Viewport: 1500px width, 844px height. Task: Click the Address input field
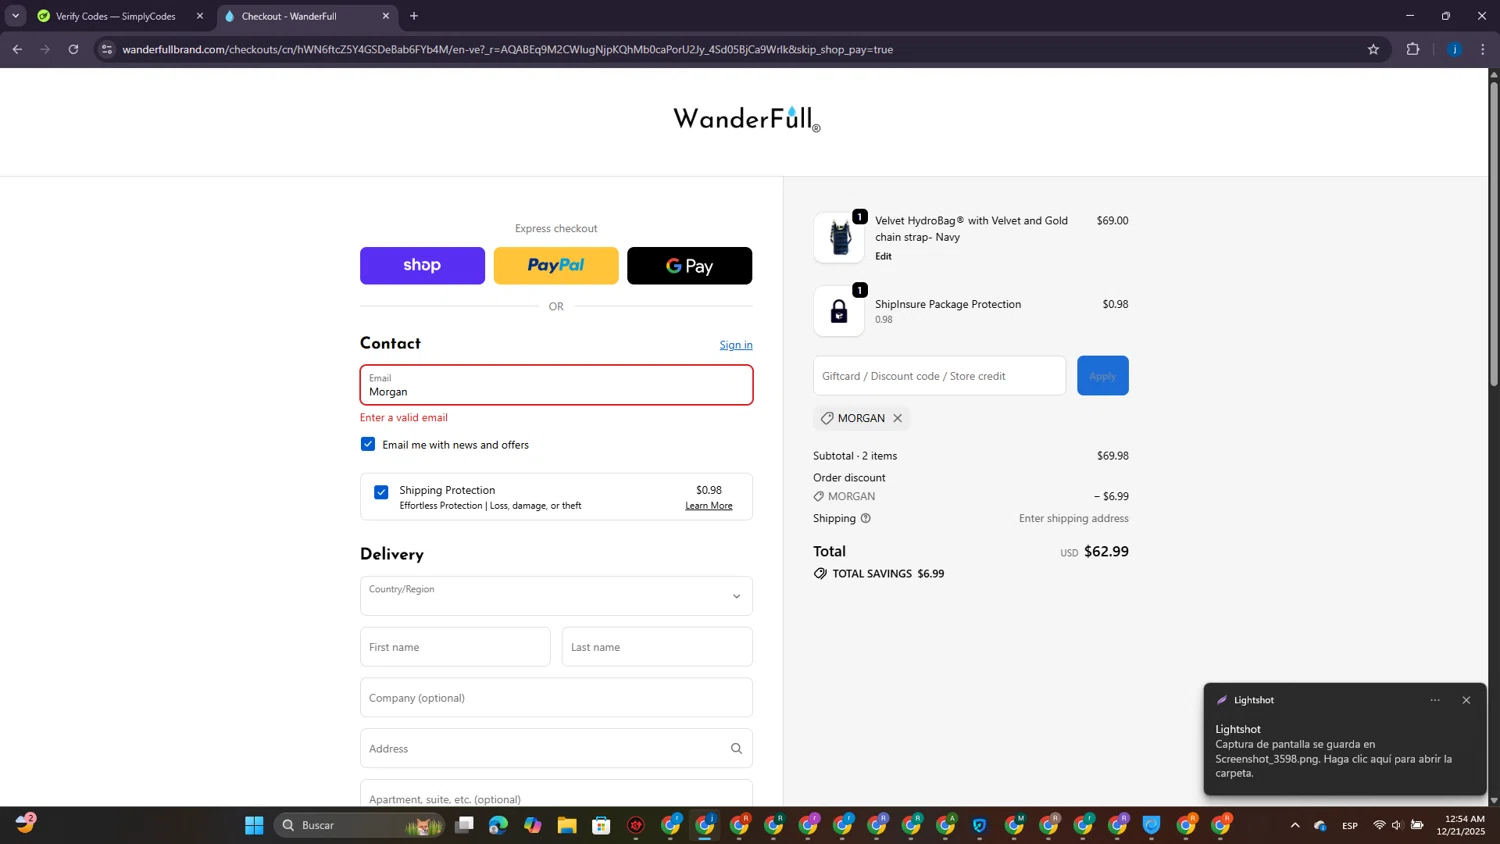556,748
